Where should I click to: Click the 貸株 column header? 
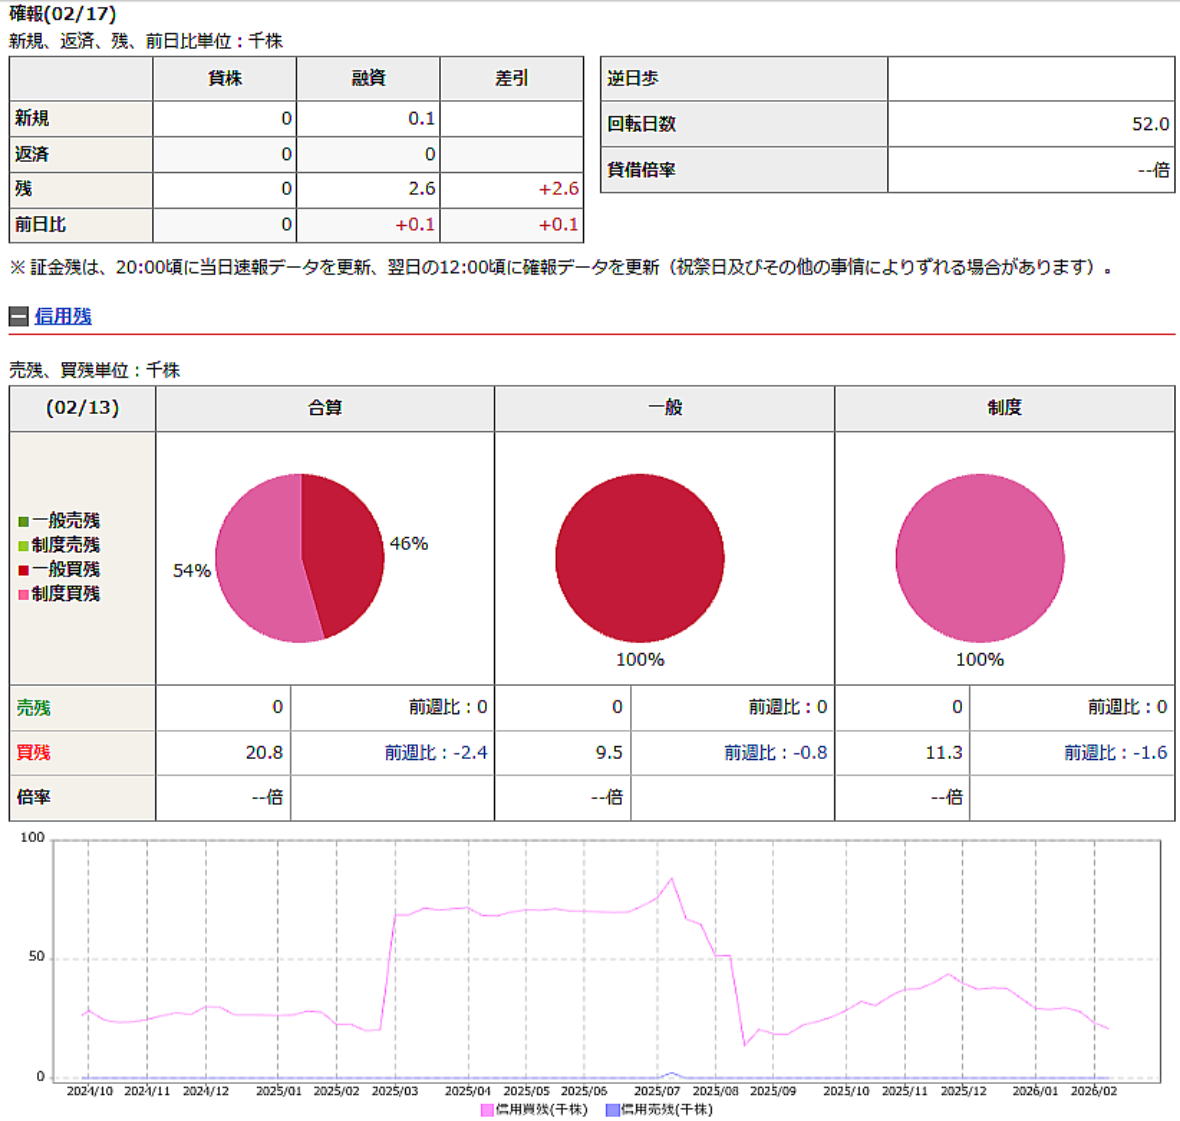(x=225, y=78)
